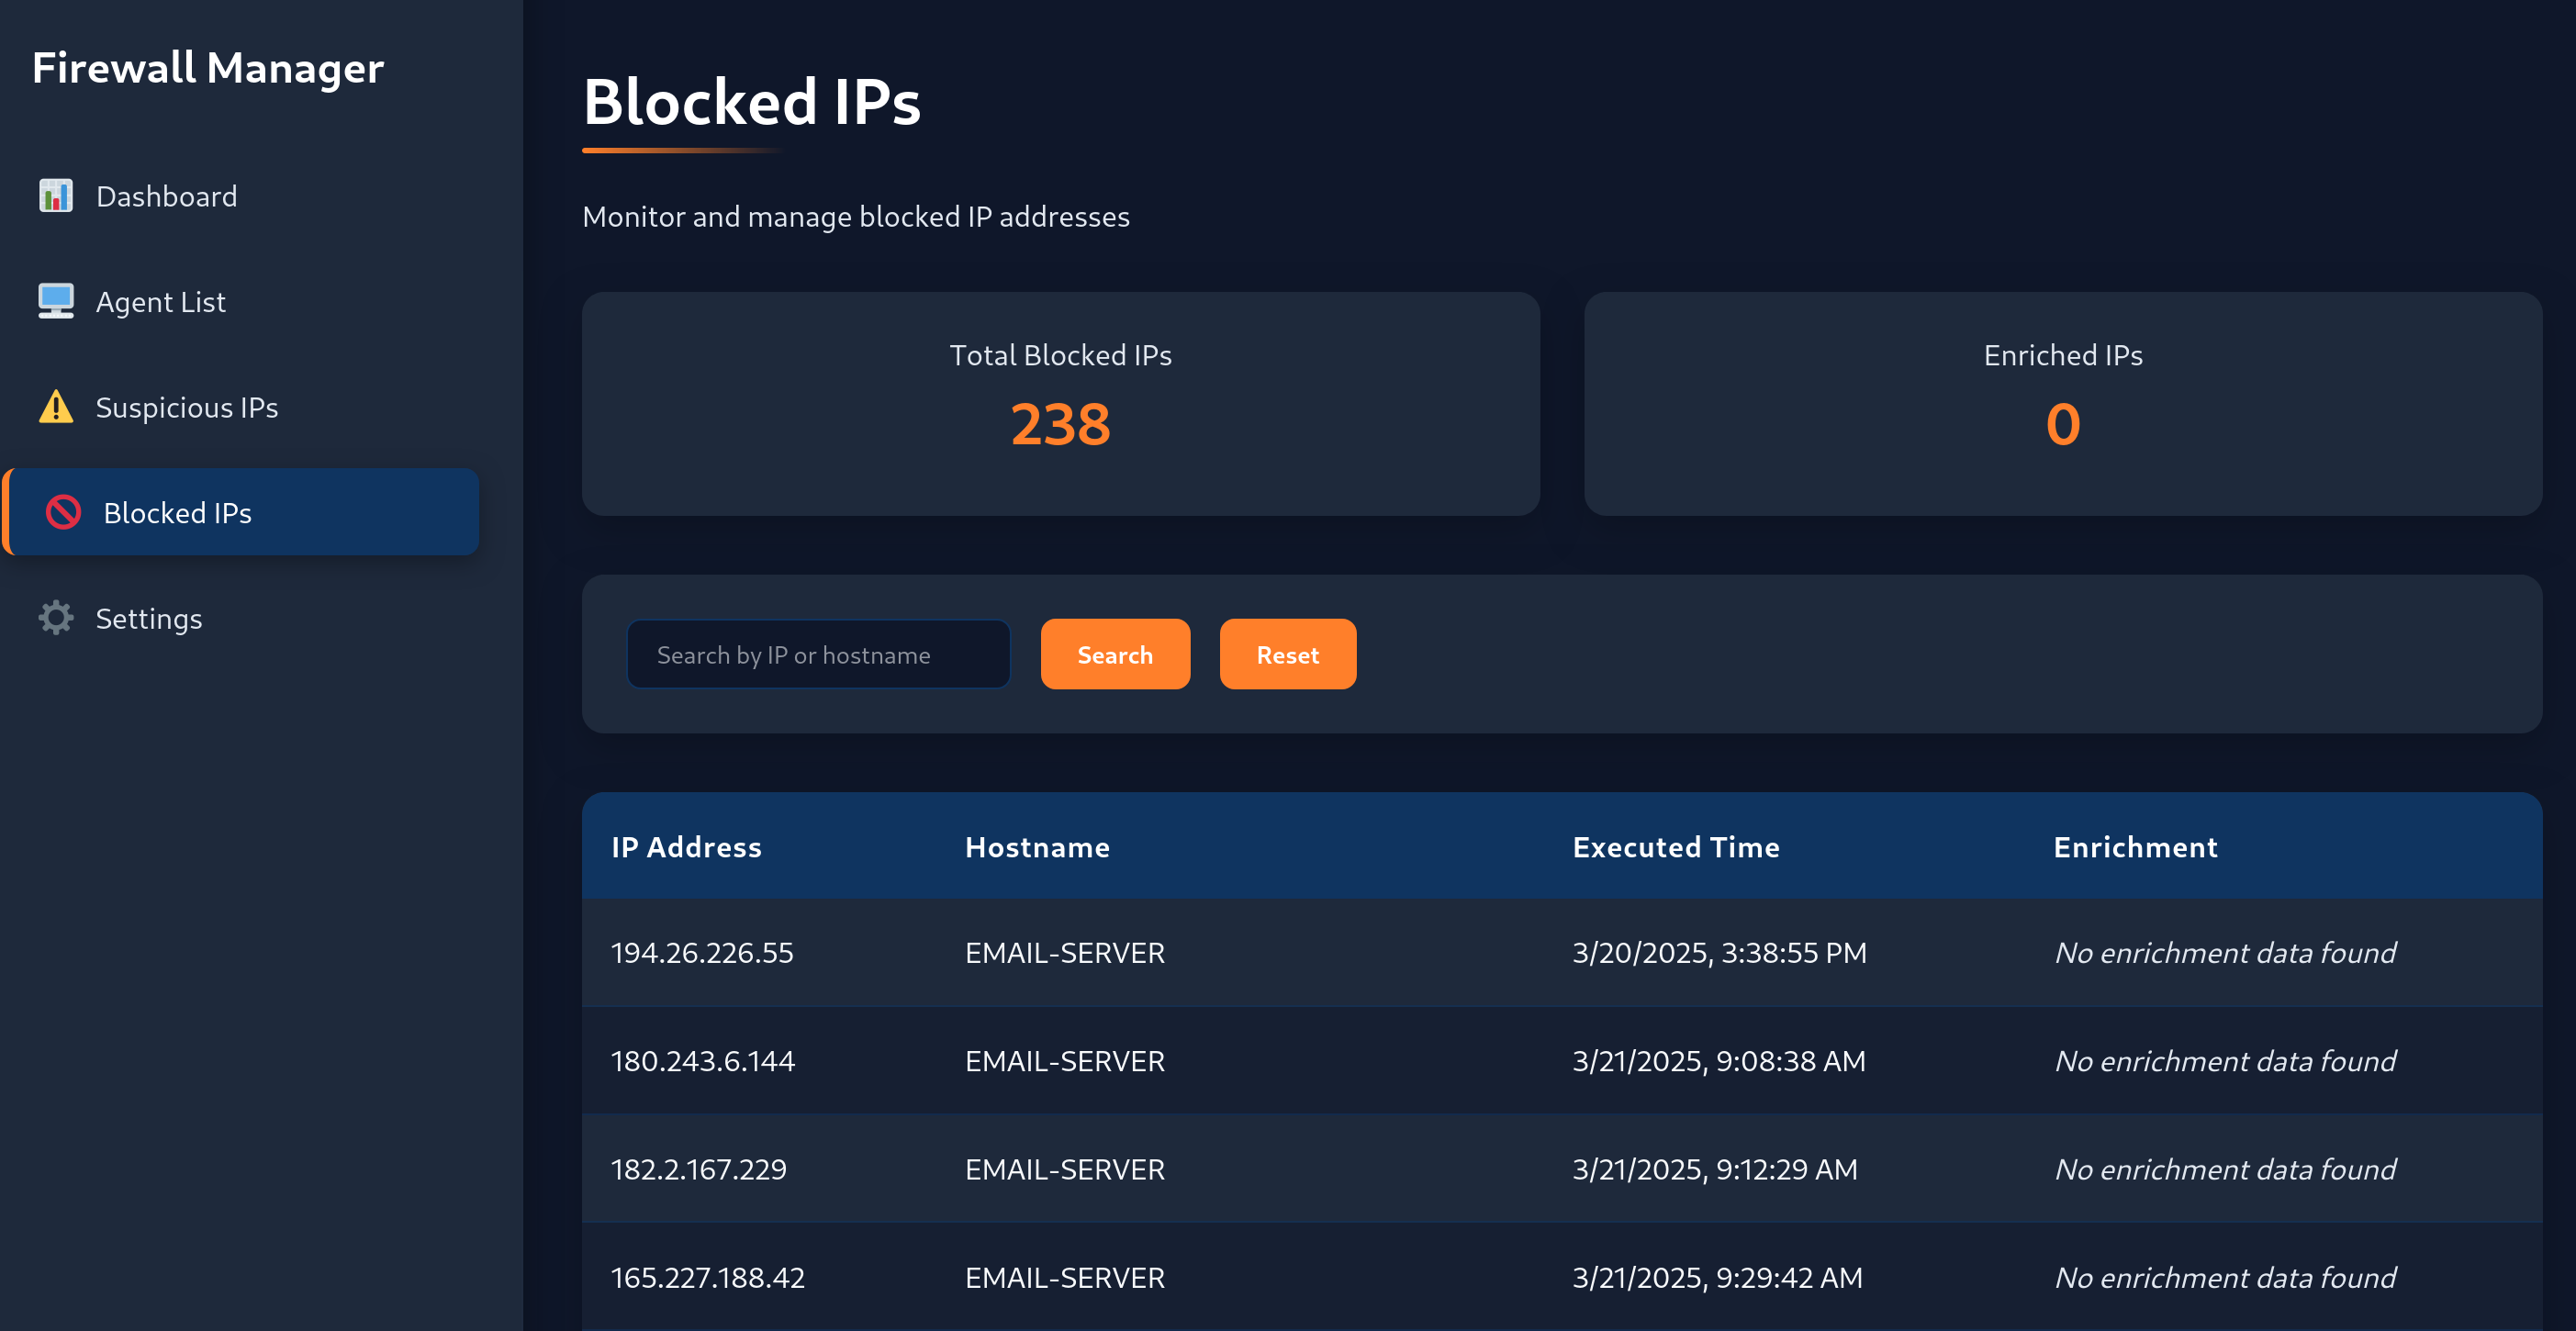Viewport: 2576px width, 1331px height.
Task: Click the Firewall Manager title
Action: point(208,68)
